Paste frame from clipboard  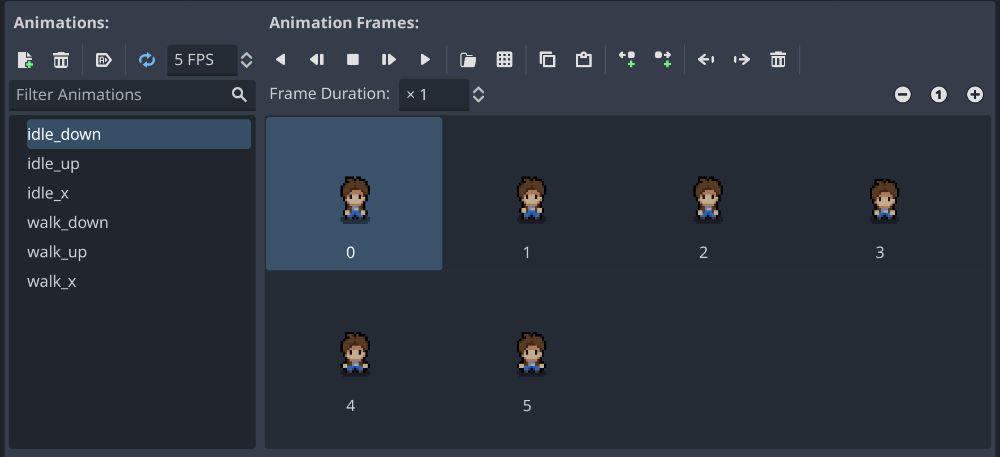(x=583, y=60)
